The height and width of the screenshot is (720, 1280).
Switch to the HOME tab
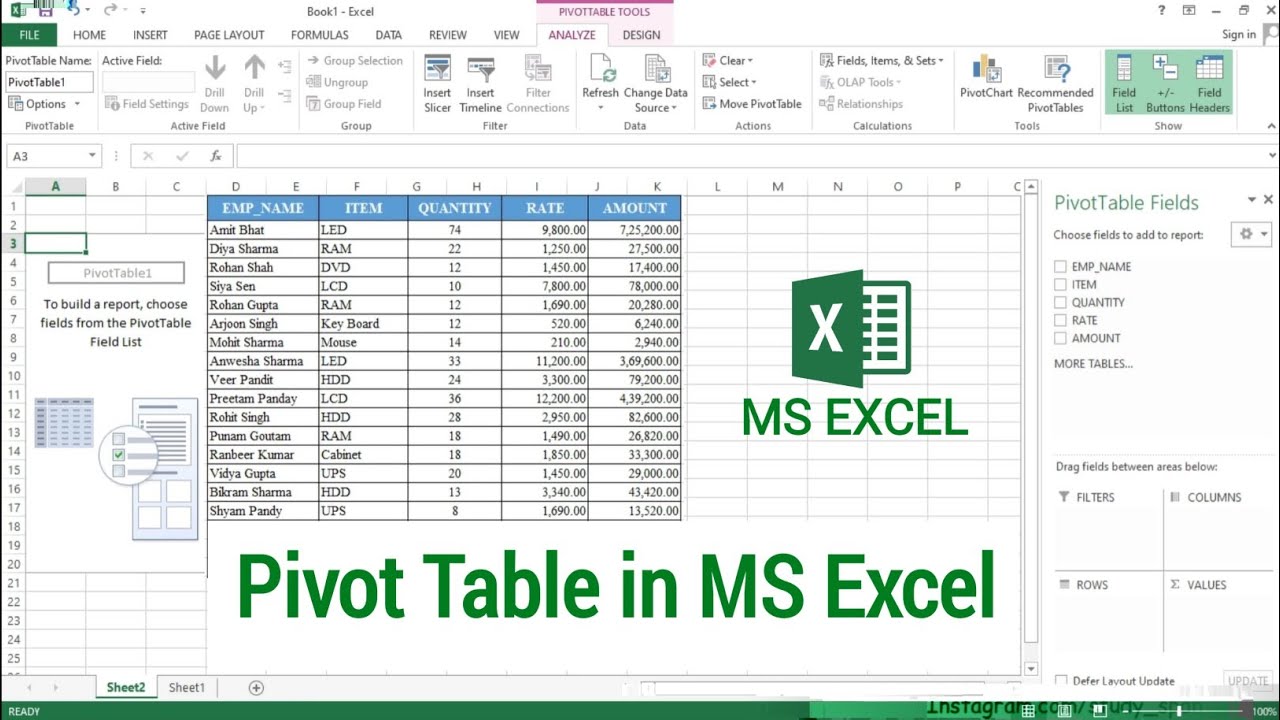89,35
